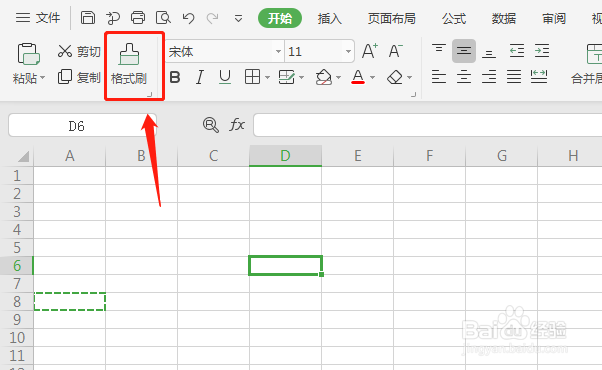Expand the font color dropdown arrow

(372, 78)
